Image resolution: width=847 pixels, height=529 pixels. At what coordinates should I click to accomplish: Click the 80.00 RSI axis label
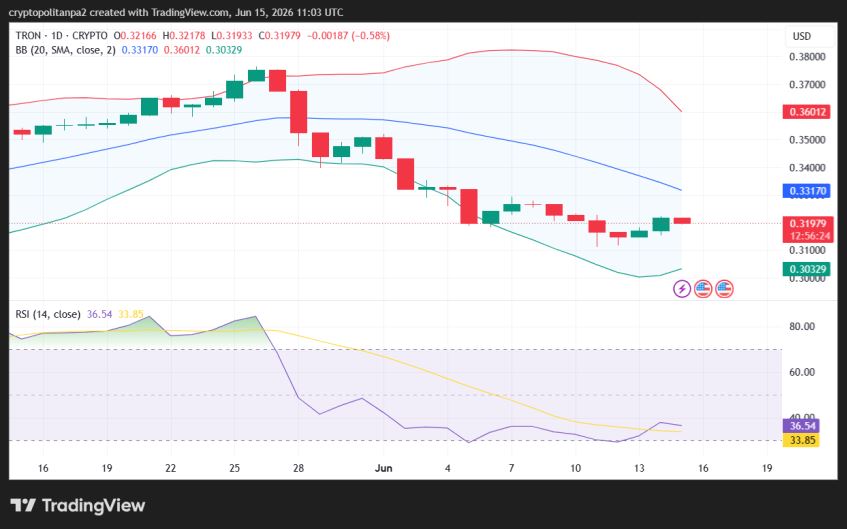(802, 326)
